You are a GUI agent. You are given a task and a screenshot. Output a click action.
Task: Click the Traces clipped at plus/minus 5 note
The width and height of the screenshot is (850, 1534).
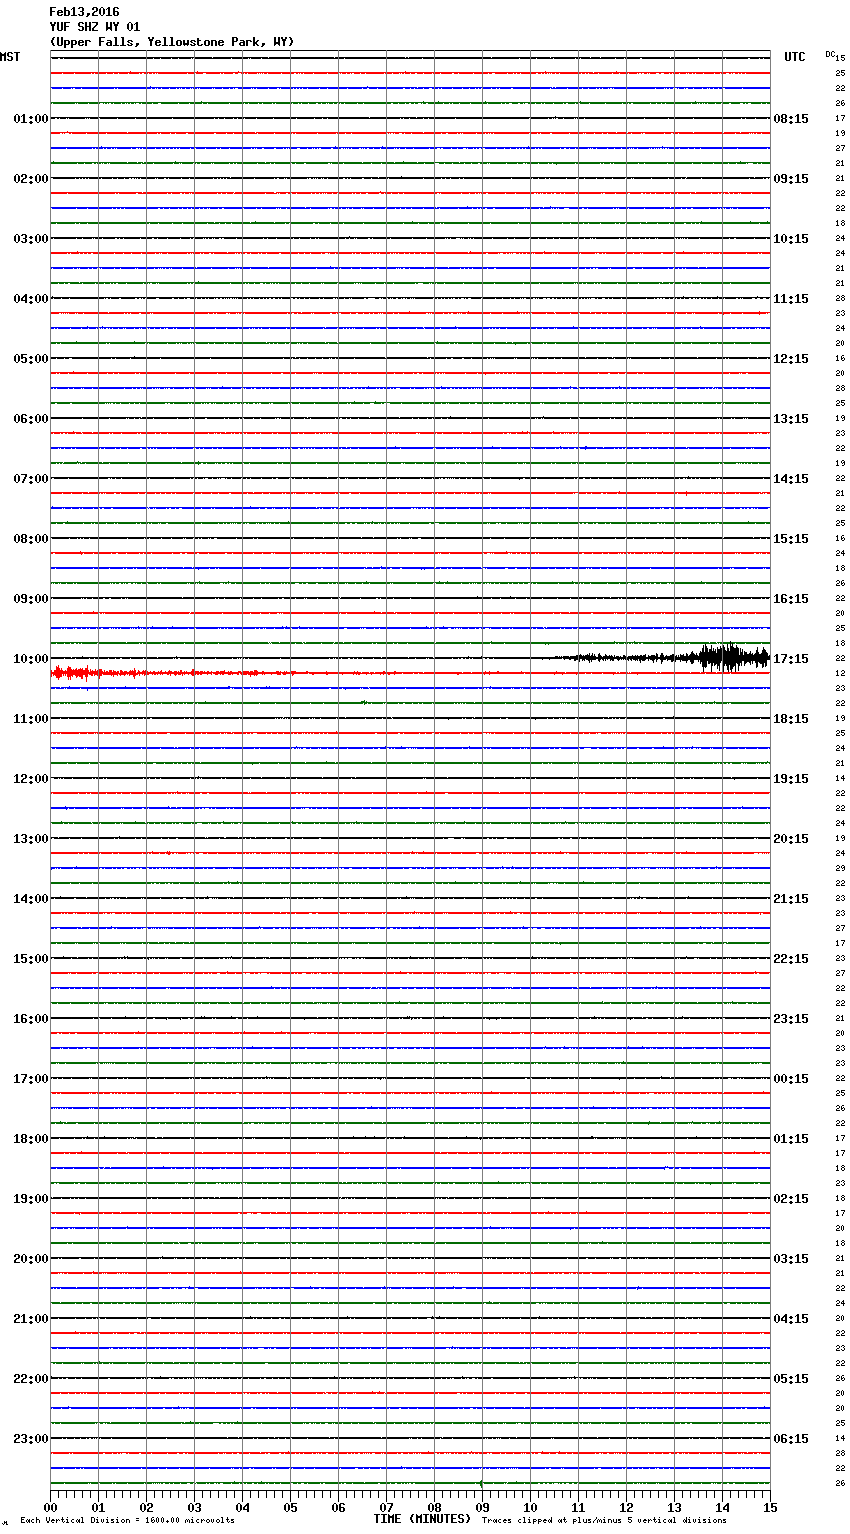604,1521
